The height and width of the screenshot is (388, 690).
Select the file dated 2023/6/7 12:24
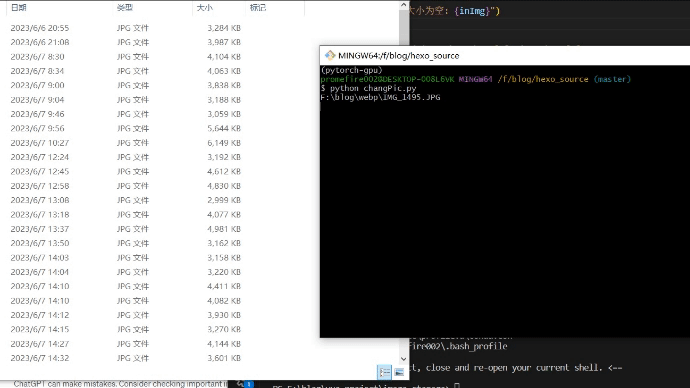pyautogui.click(x=40, y=157)
